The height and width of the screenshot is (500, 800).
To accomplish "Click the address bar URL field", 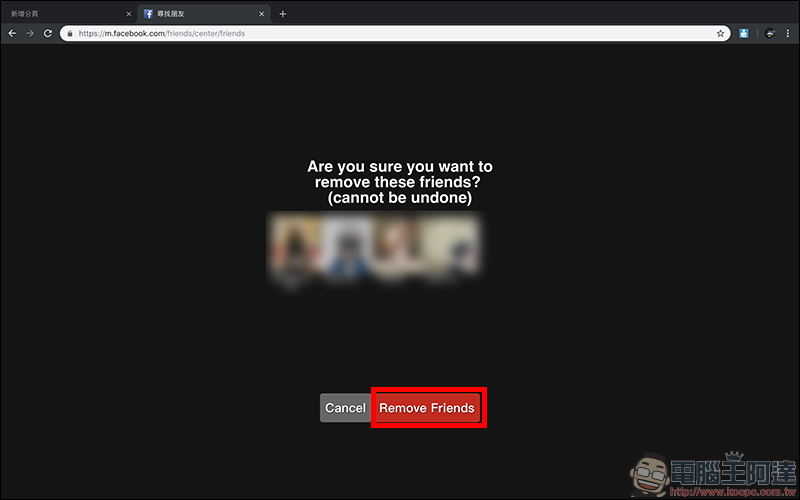I will [x=395, y=34].
